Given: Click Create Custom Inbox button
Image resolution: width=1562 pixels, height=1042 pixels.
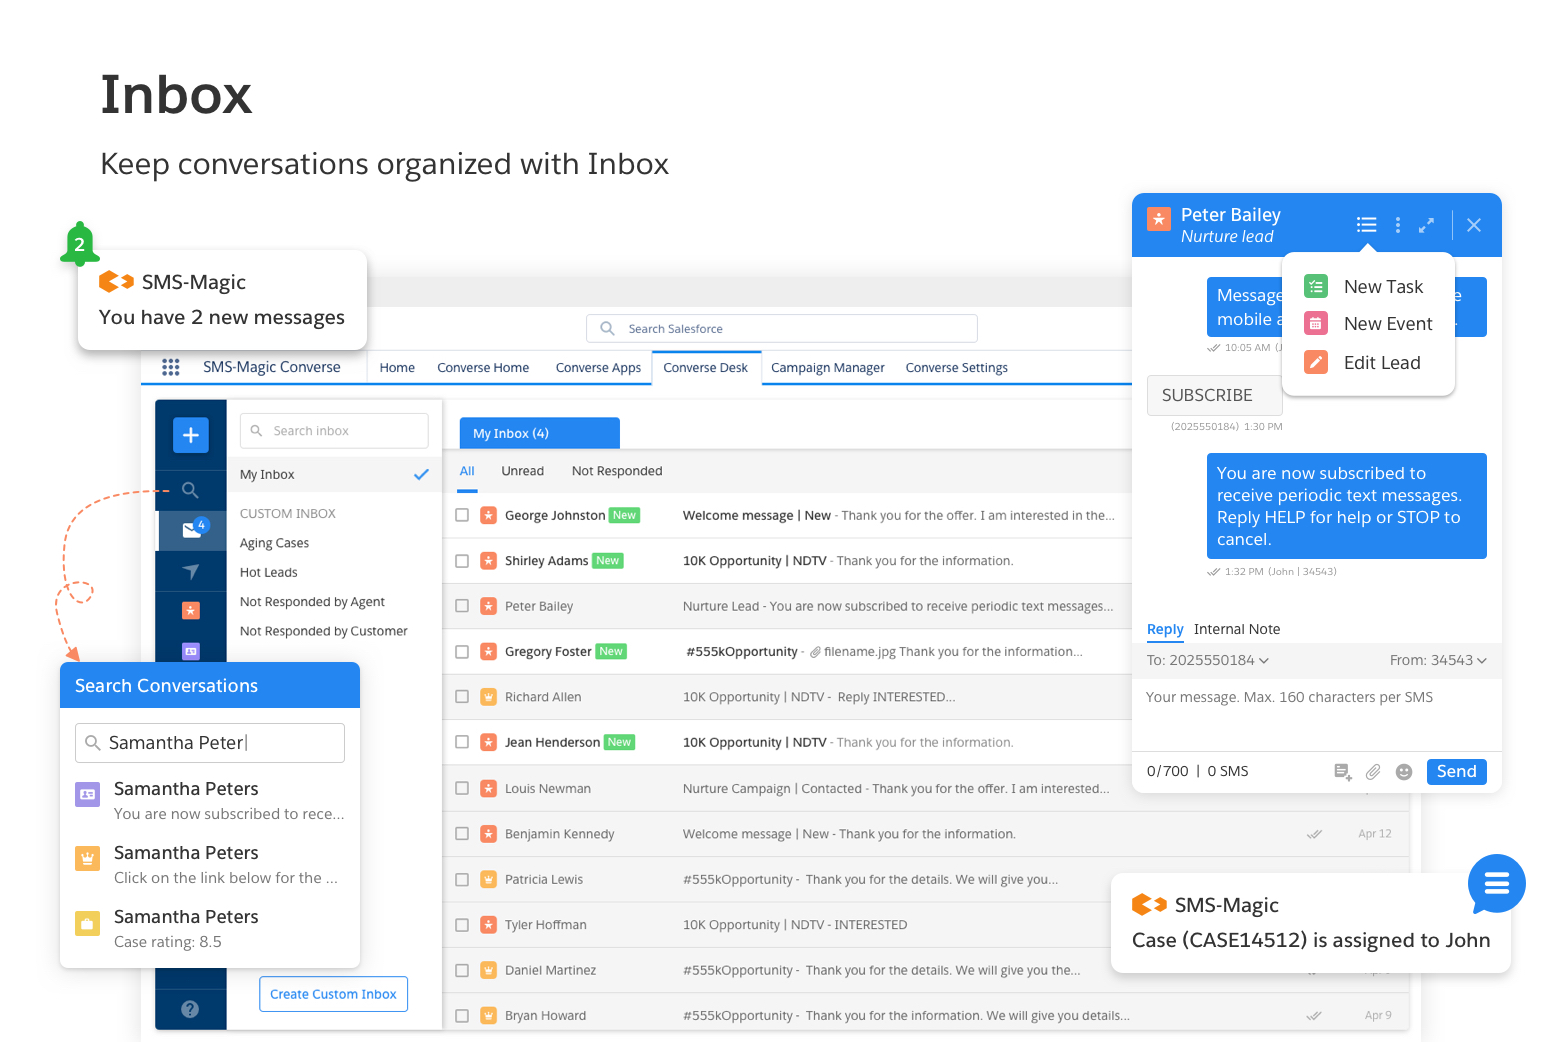Looking at the screenshot, I should [333, 994].
